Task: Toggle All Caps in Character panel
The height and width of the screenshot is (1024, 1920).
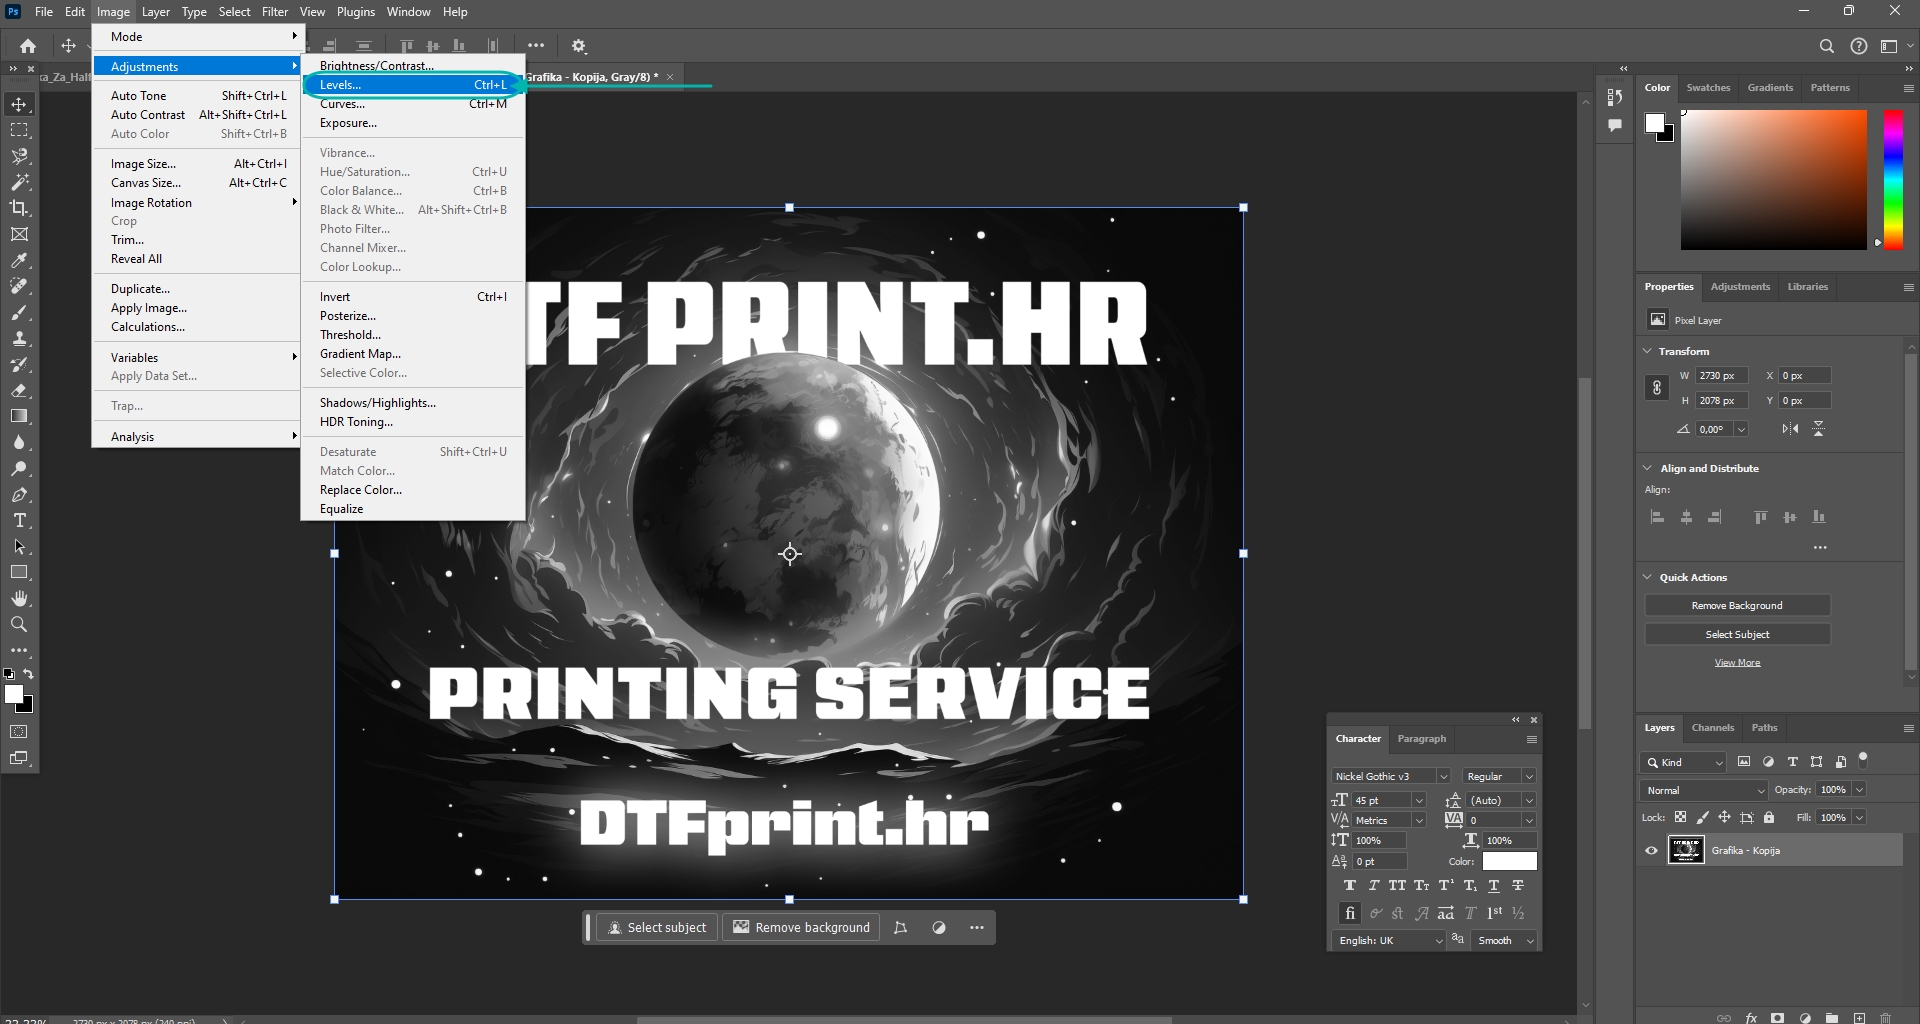Action: (1397, 886)
